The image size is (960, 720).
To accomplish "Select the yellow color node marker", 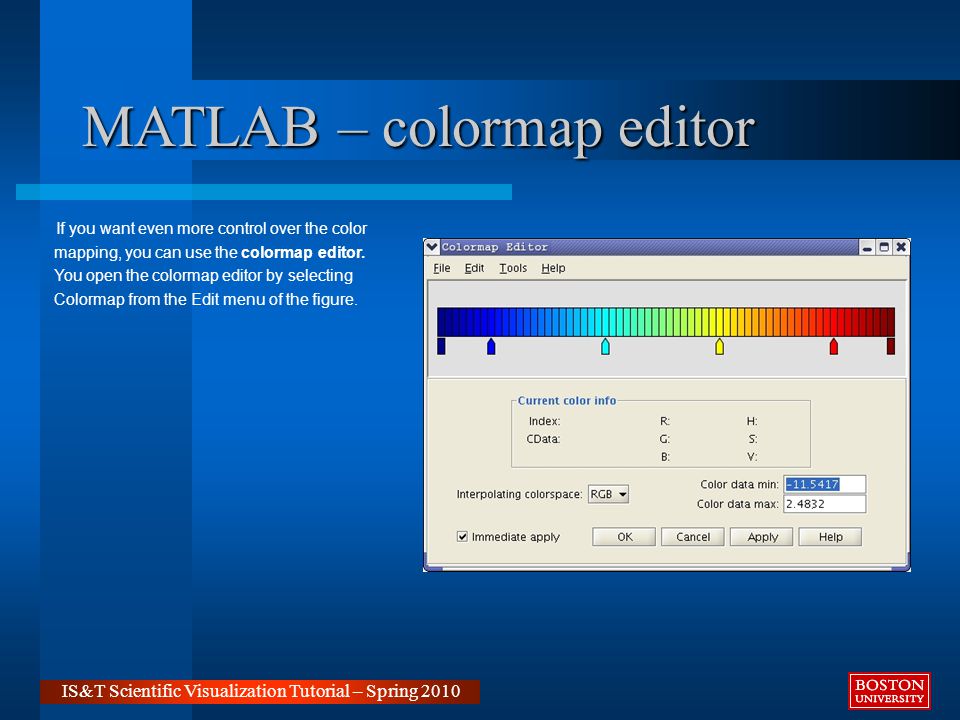I will coord(720,346).
